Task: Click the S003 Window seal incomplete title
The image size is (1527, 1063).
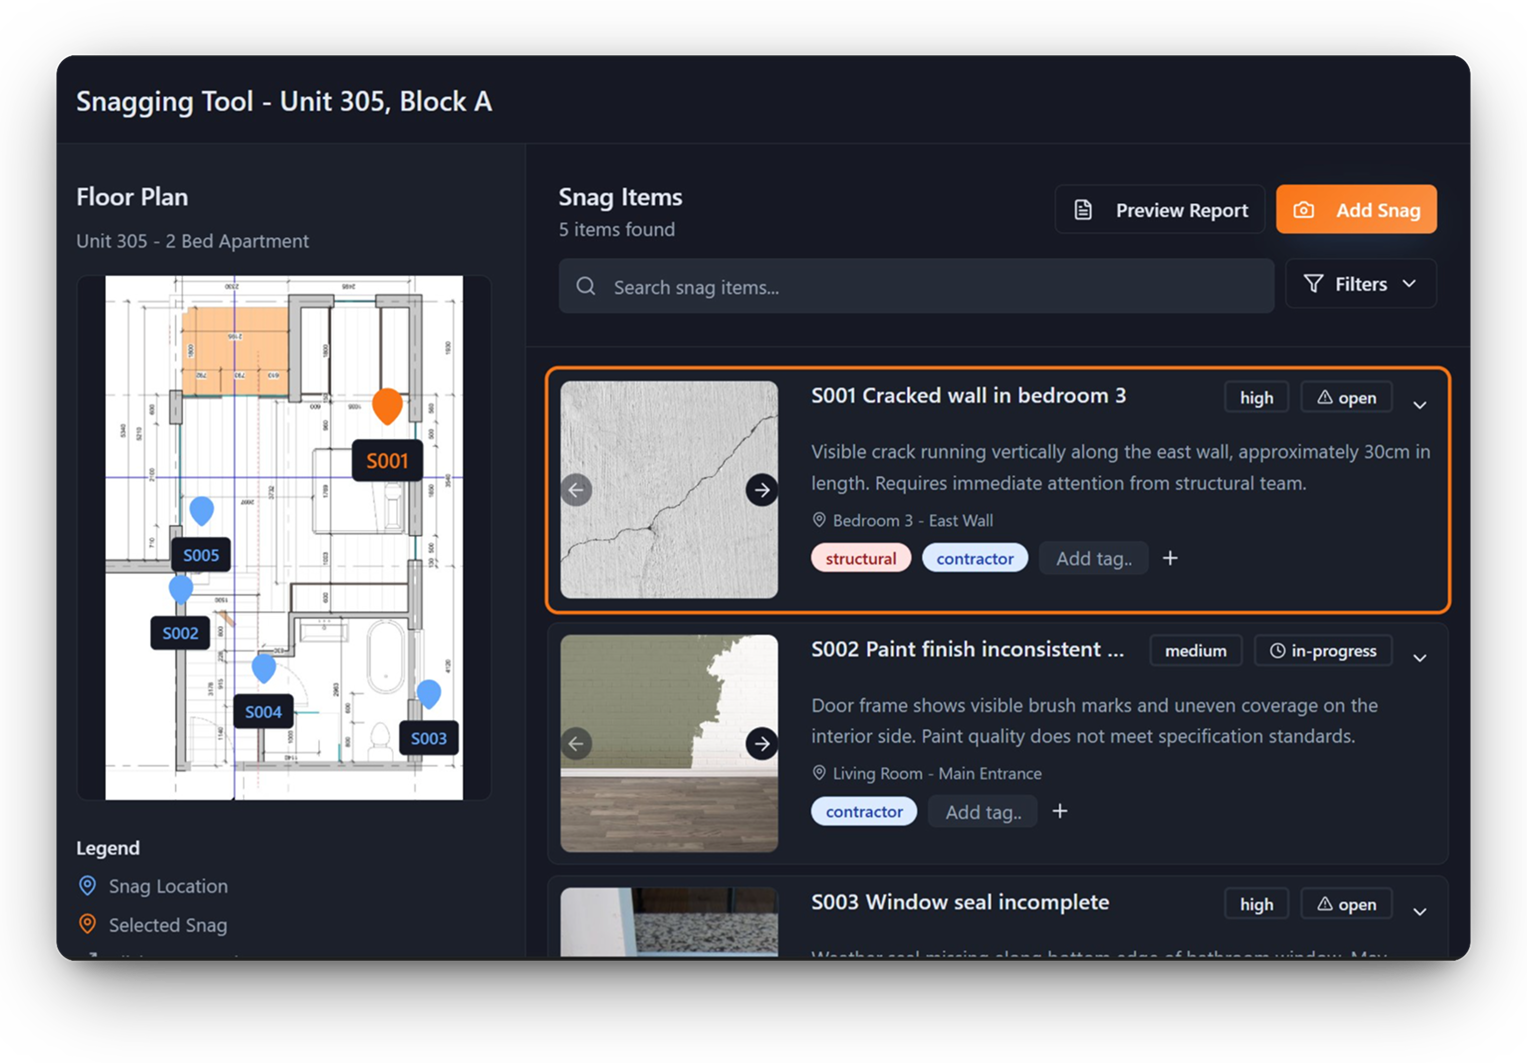Action: coord(960,902)
